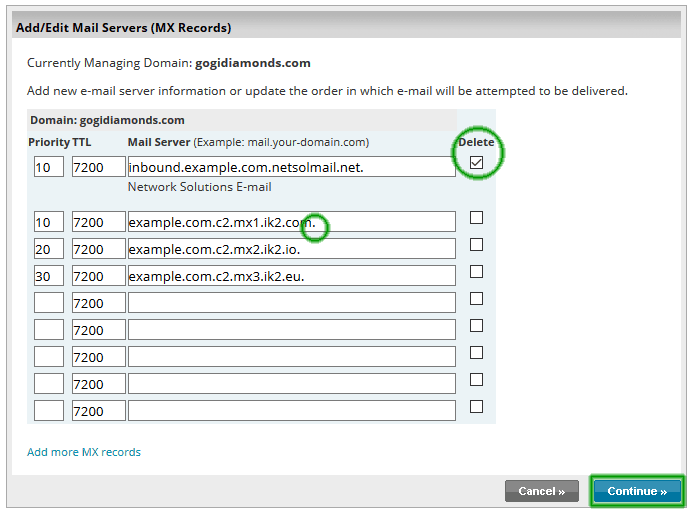This screenshot has height=514, width=693.
Task: Check Delete box for example.com.c2.mx1.ik2.com record
Action: 476,218
